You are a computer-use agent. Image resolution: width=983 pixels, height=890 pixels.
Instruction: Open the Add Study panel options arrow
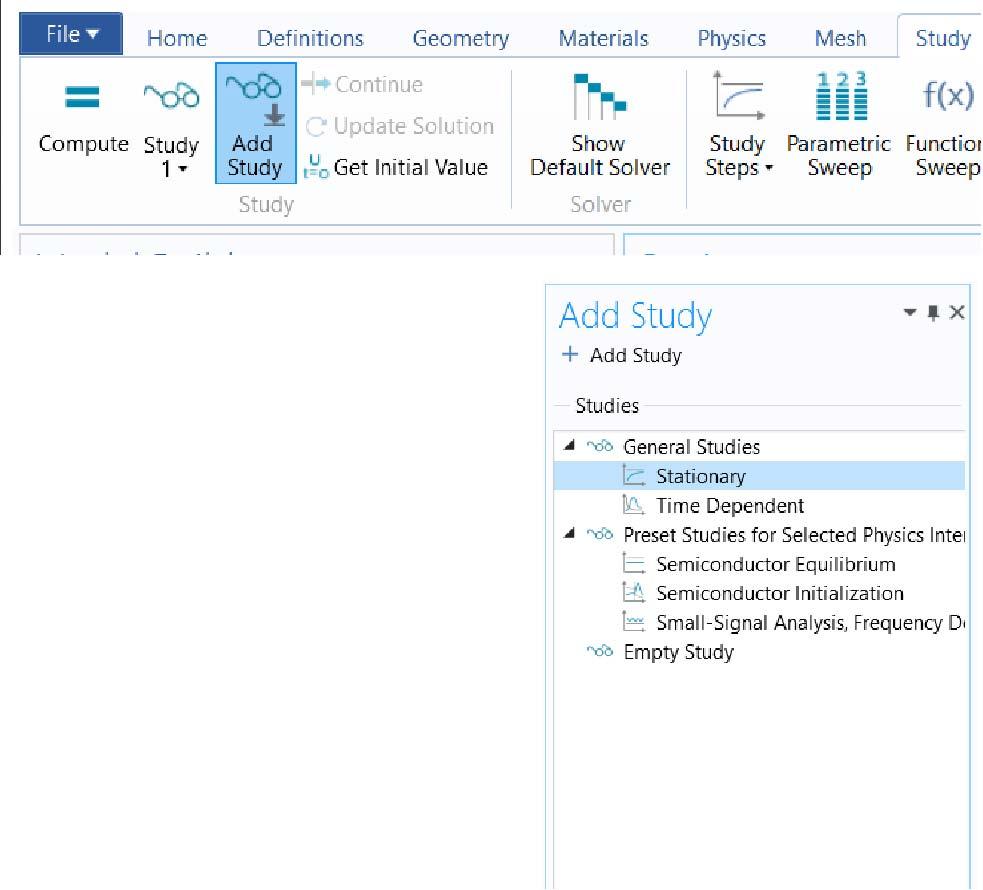[x=910, y=312]
